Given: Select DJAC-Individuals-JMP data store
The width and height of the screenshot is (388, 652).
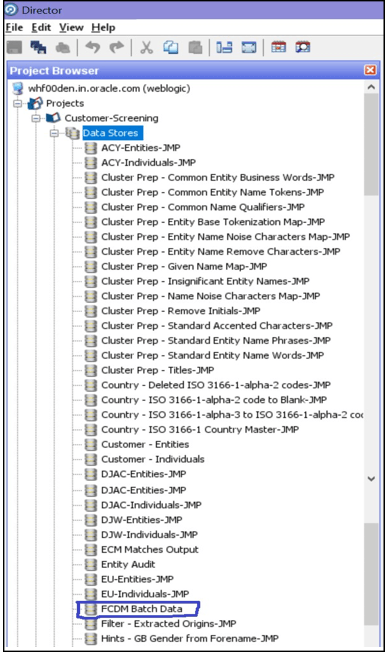Looking at the screenshot, I should 151,505.
